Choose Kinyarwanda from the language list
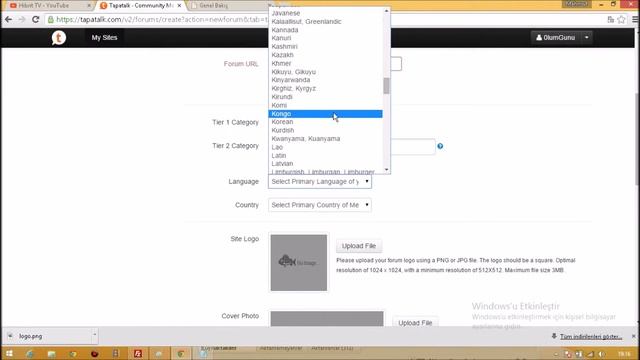Viewport: 640px width, 360px height. click(325, 80)
